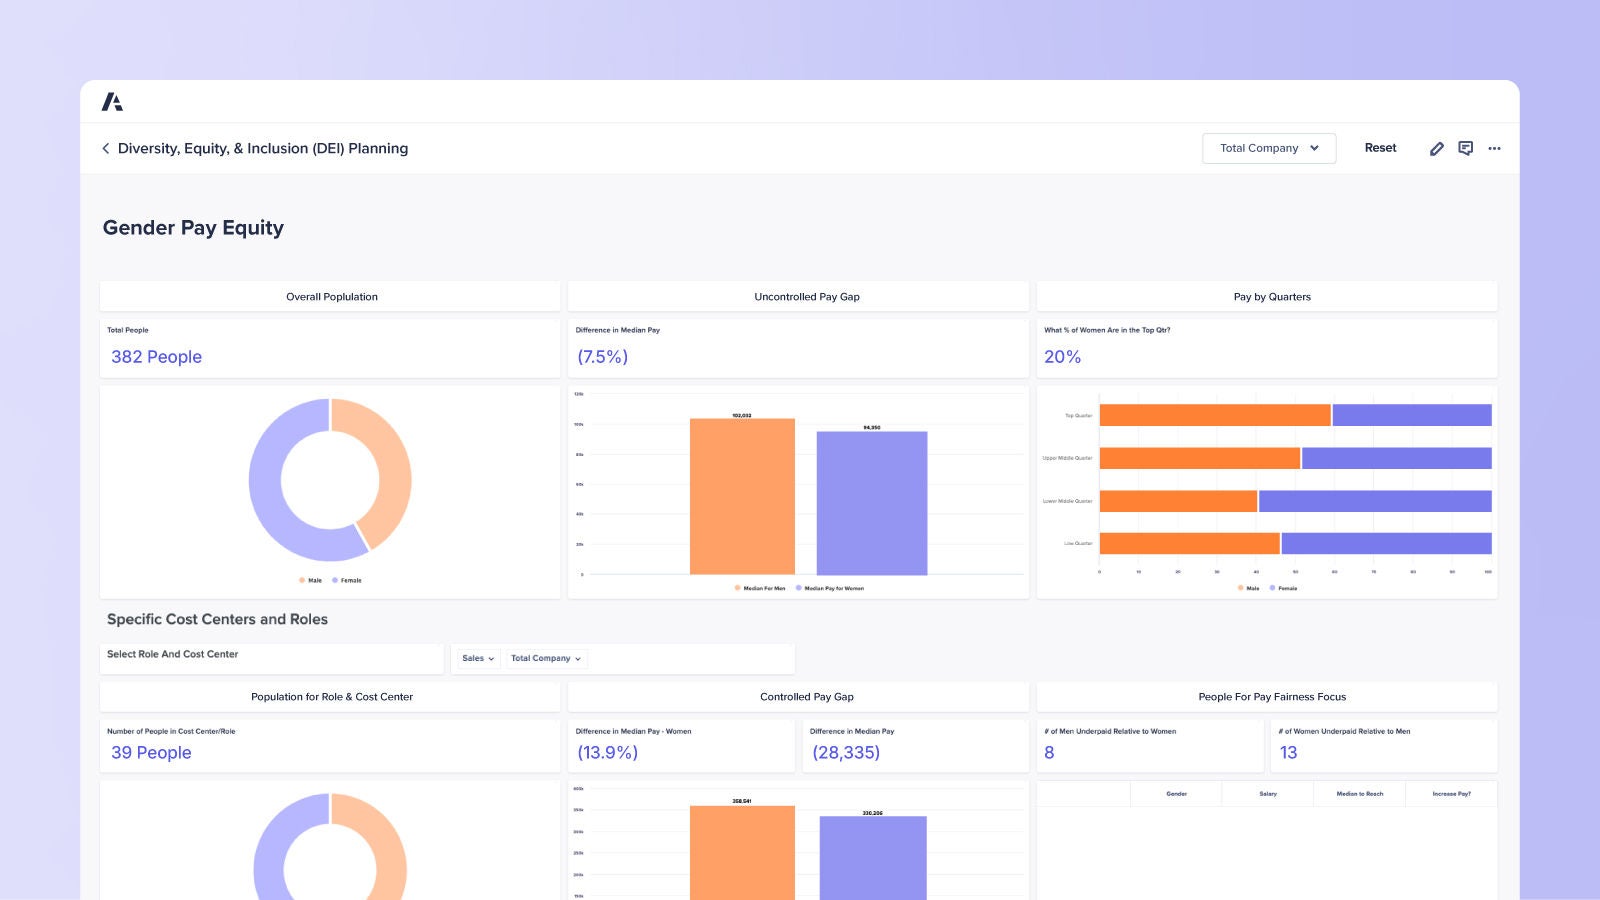This screenshot has width=1600, height=900.
Task: Click the 39 People metric value
Action: coord(152,752)
